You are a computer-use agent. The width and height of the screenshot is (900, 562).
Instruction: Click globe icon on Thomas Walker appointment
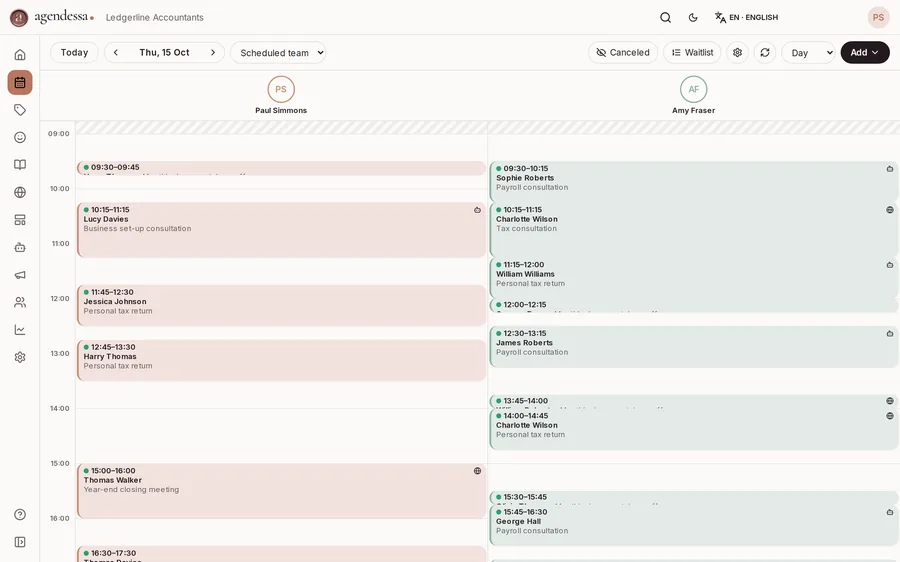pyautogui.click(x=477, y=471)
